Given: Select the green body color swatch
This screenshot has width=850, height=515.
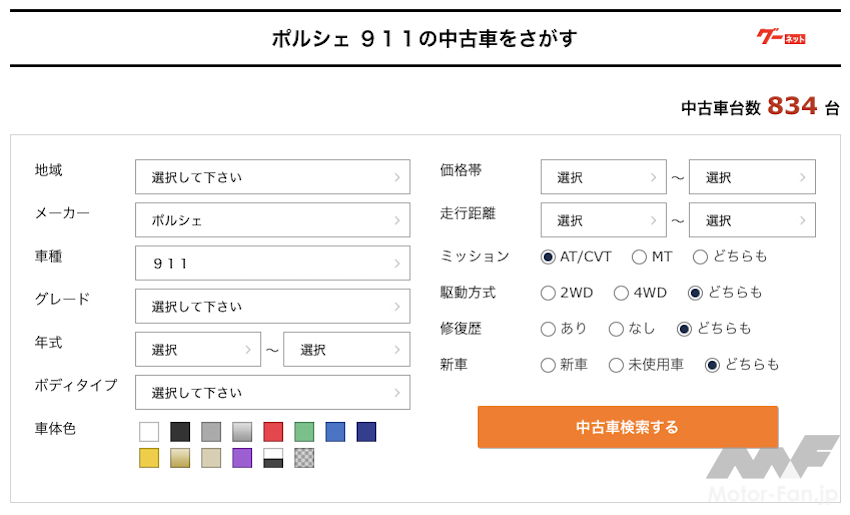Looking at the screenshot, I should click(x=304, y=432).
